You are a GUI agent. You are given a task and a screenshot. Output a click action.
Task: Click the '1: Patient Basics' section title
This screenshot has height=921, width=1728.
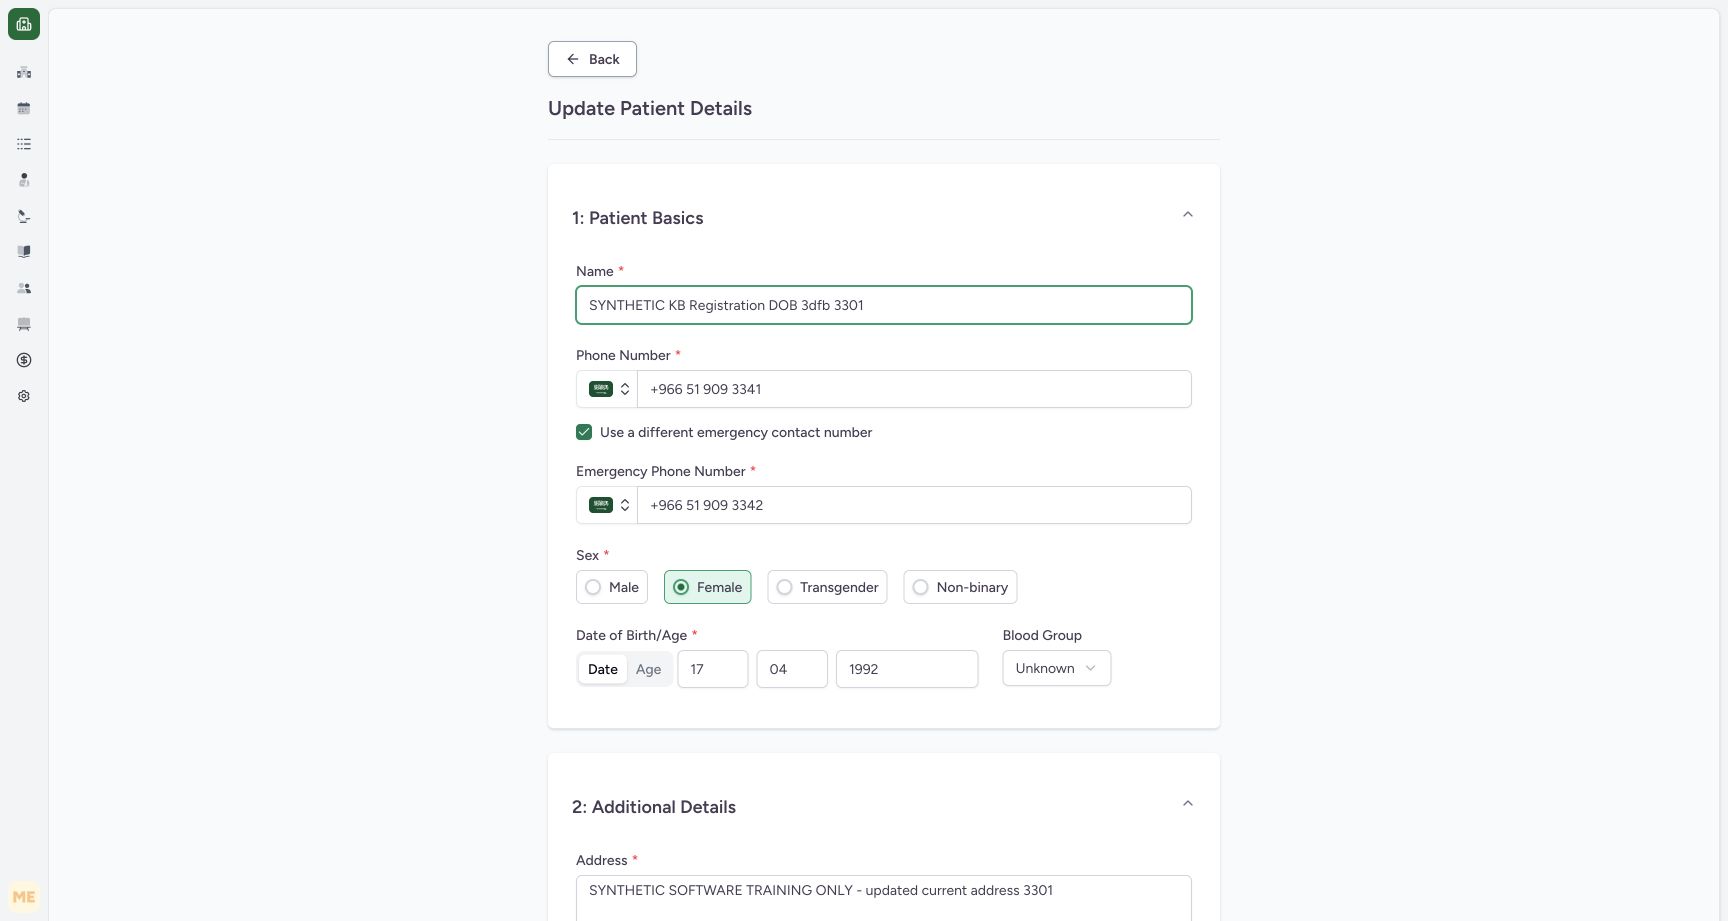[x=638, y=218]
